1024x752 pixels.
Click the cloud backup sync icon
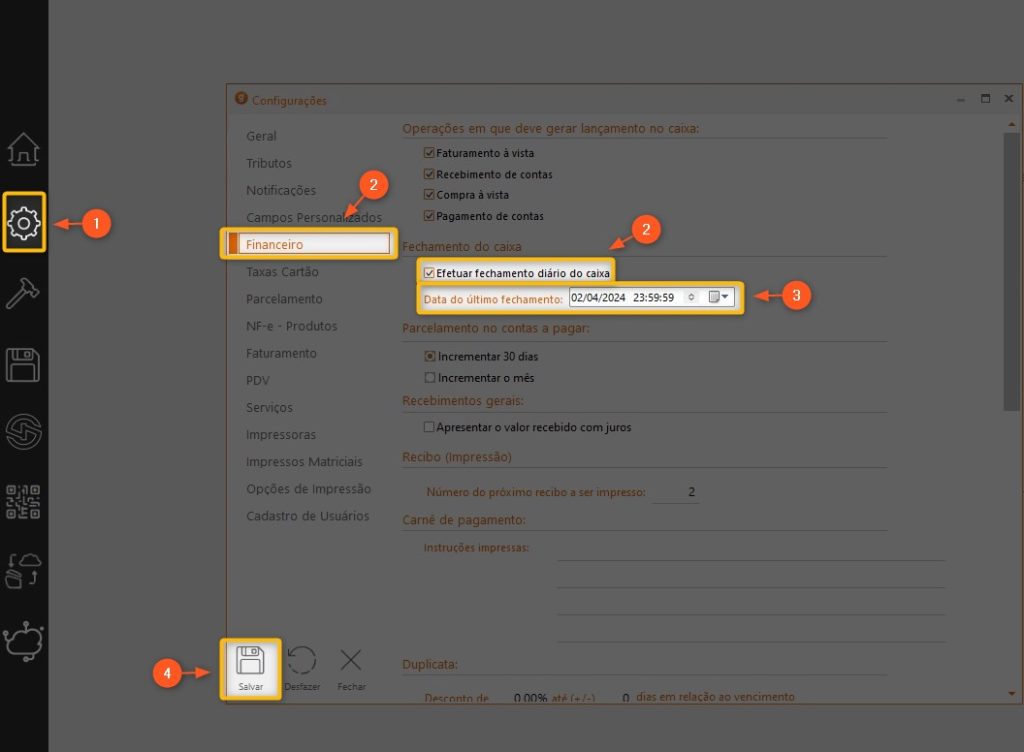point(23,569)
